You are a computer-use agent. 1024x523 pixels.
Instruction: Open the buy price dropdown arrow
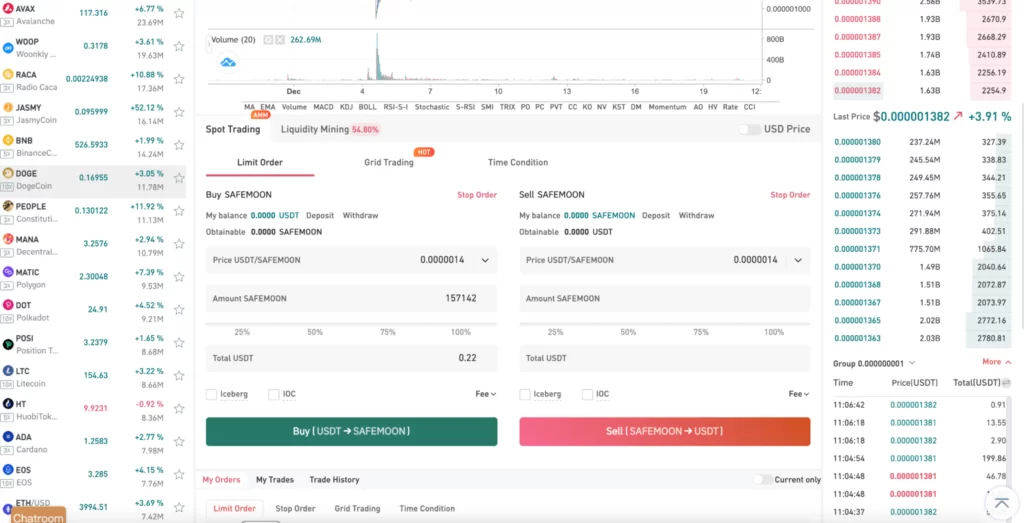pos(485,260)
